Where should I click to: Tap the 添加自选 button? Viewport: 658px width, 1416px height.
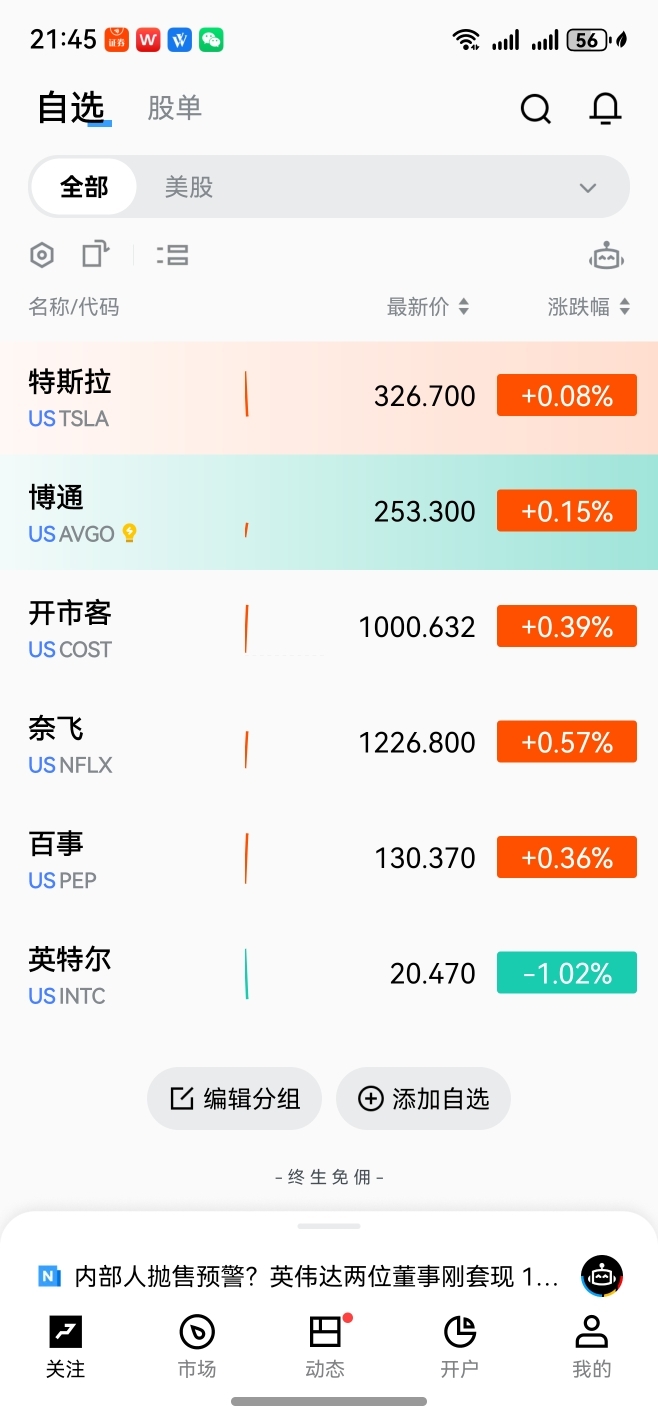tap(423, 1099)
